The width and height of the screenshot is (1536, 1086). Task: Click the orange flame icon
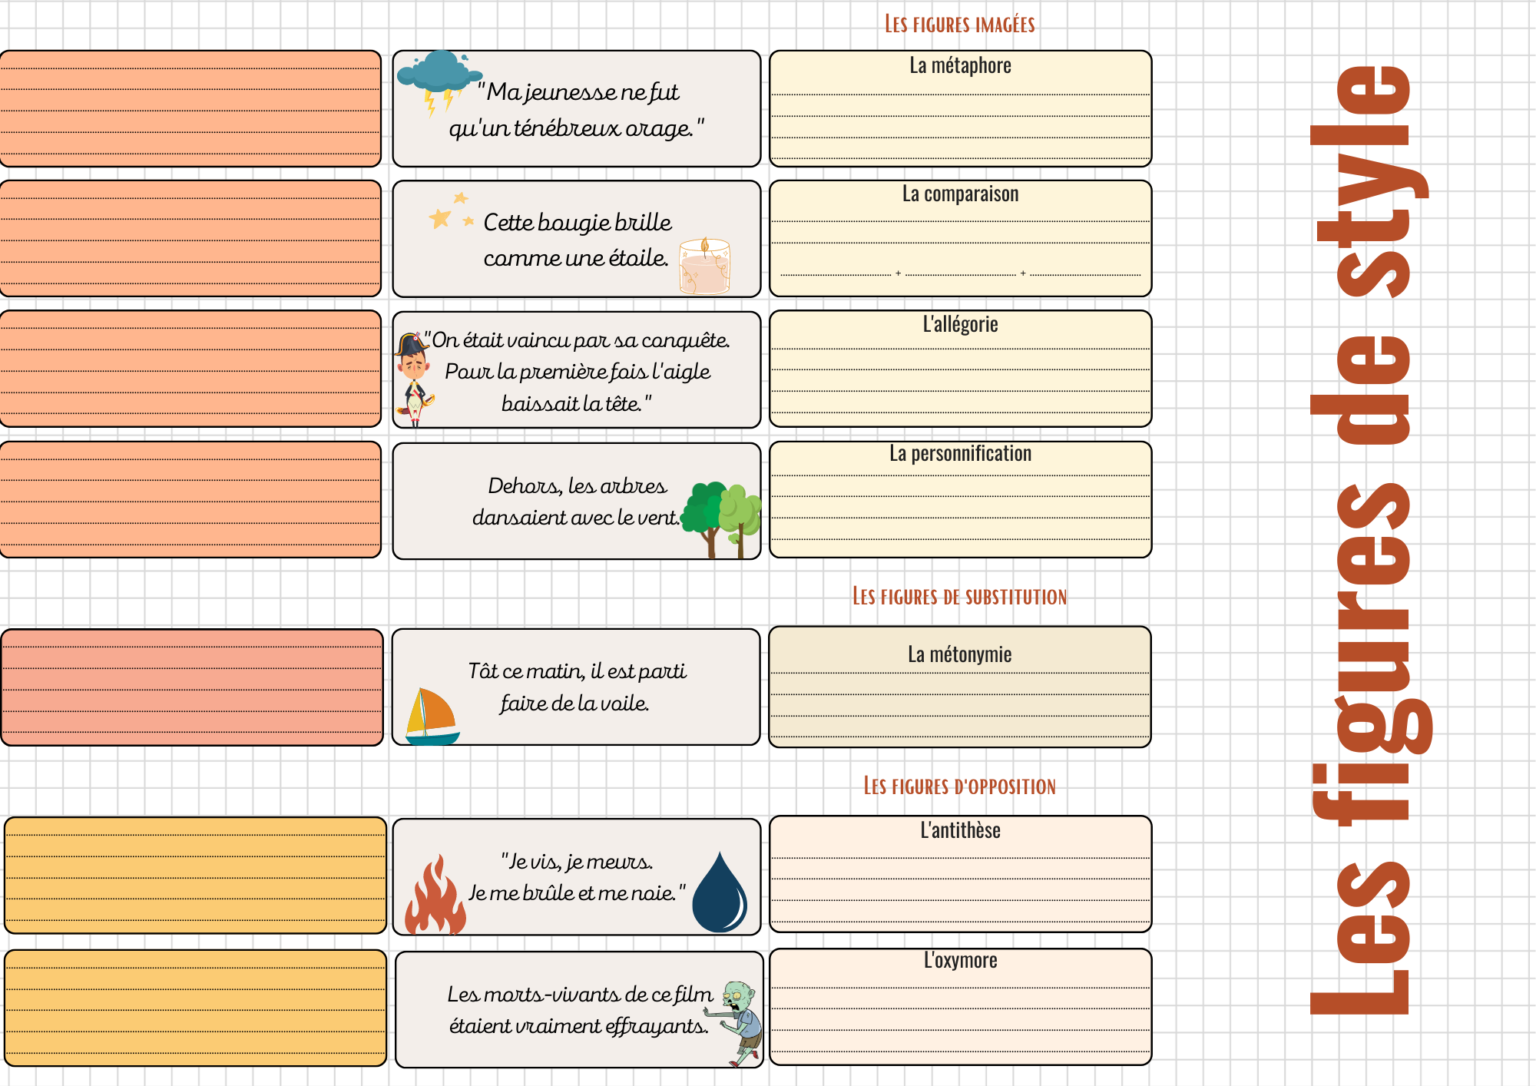coord(435,895)
